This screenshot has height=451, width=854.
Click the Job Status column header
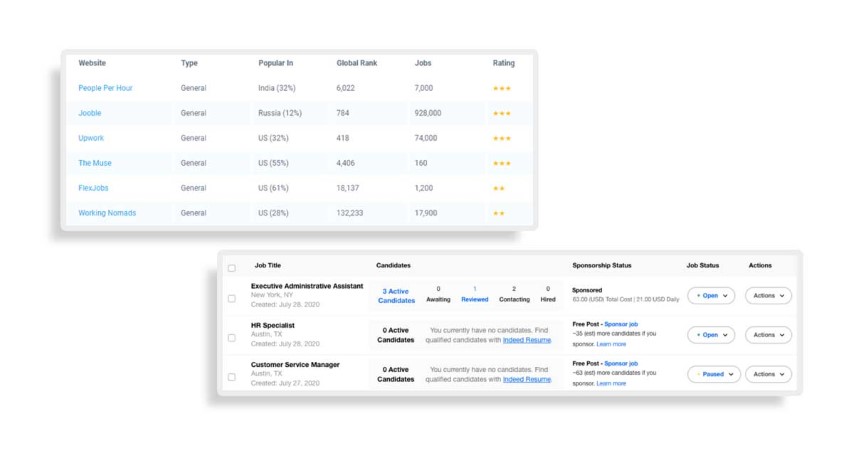[x=702, y=265]
